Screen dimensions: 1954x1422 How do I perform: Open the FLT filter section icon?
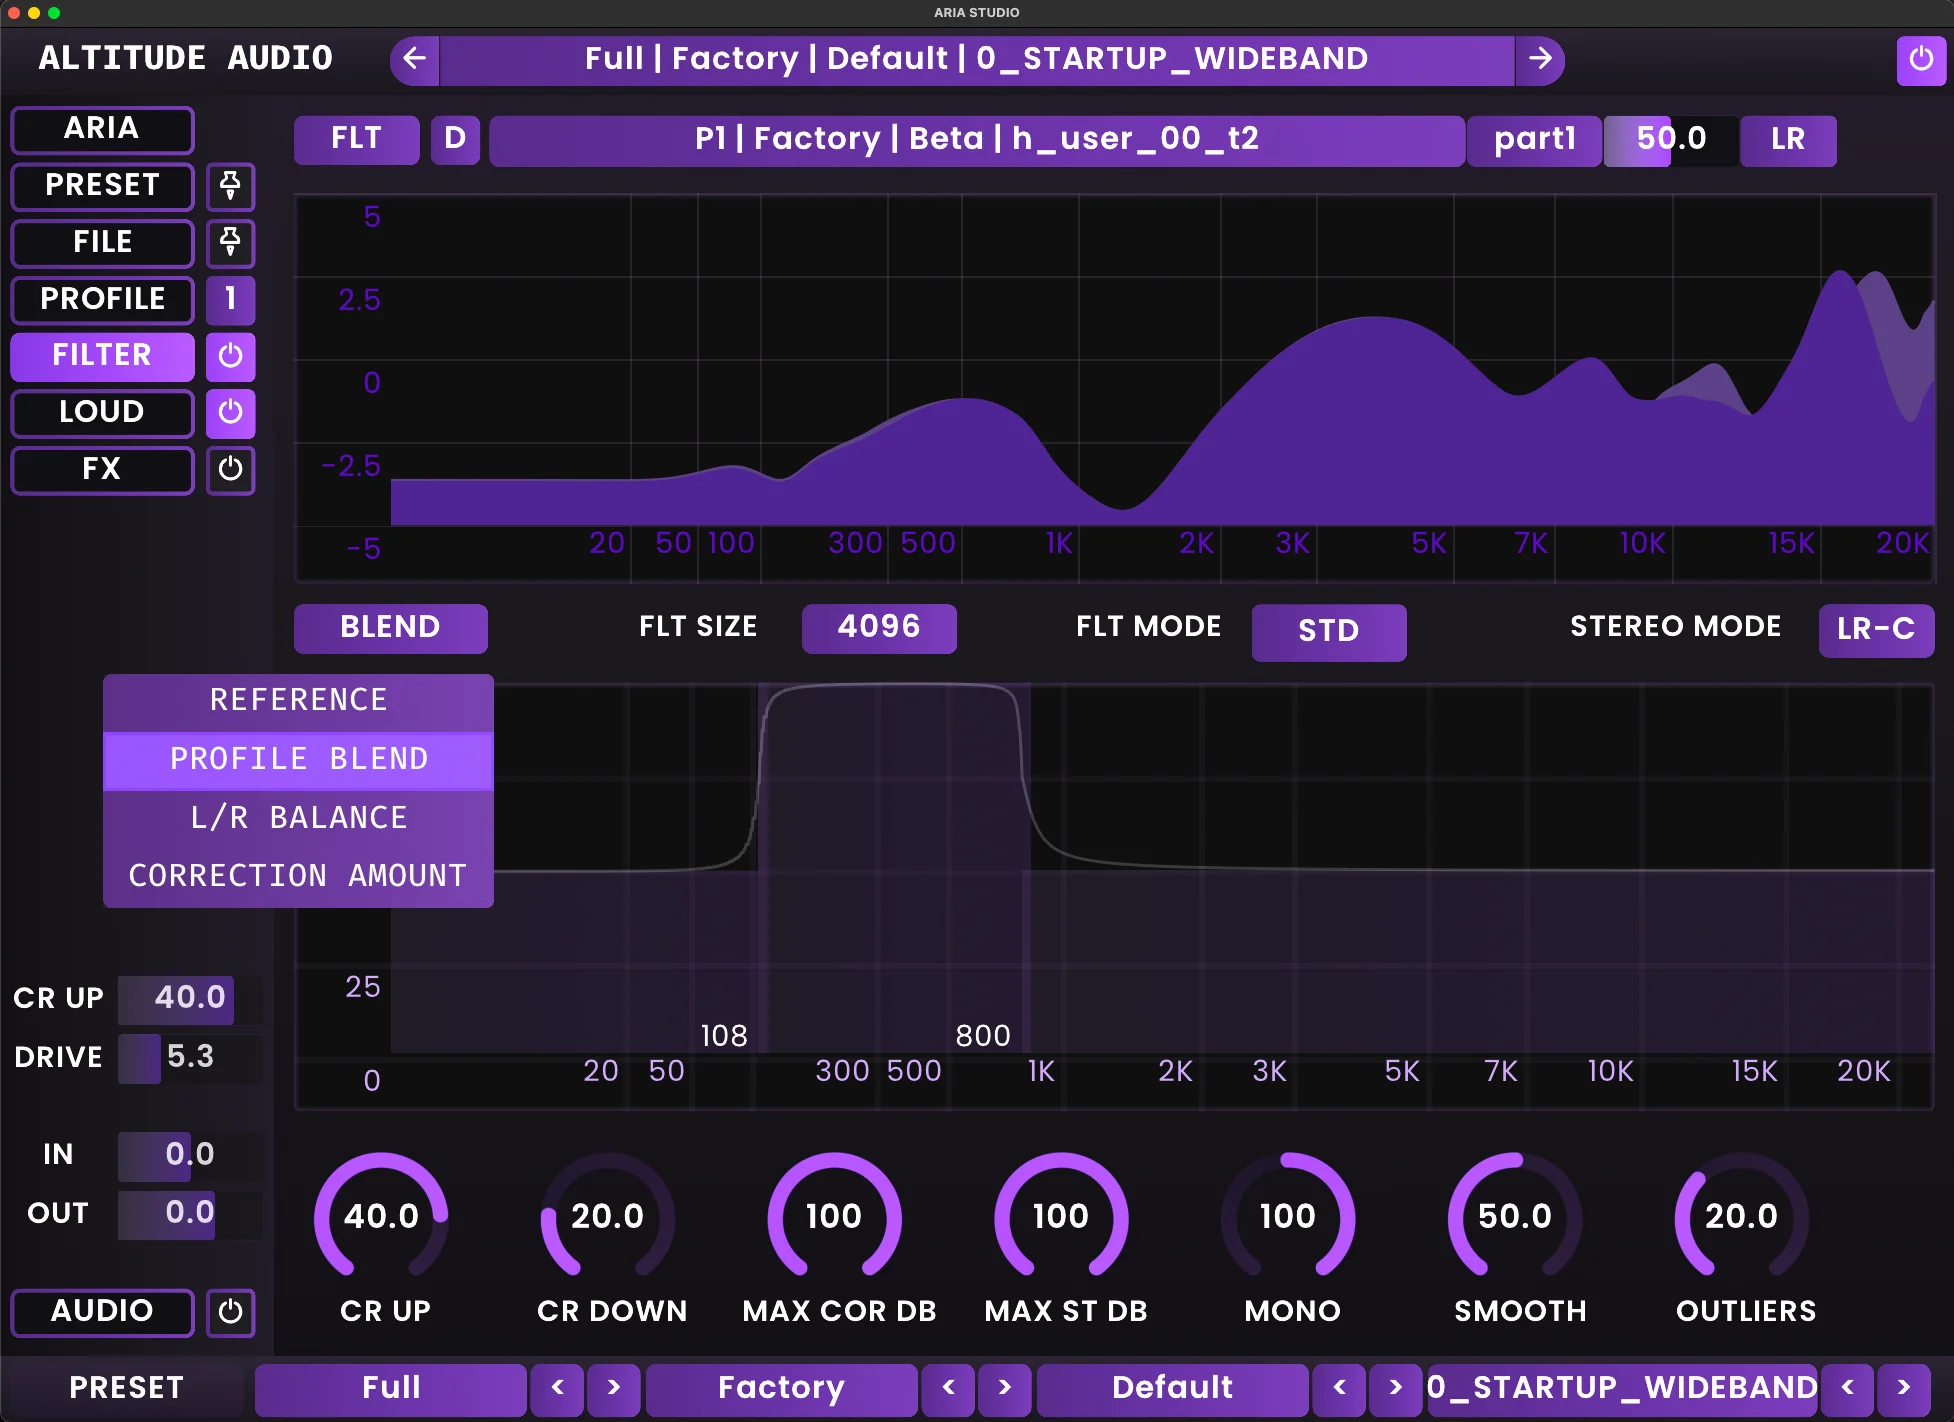pos(355,139)
